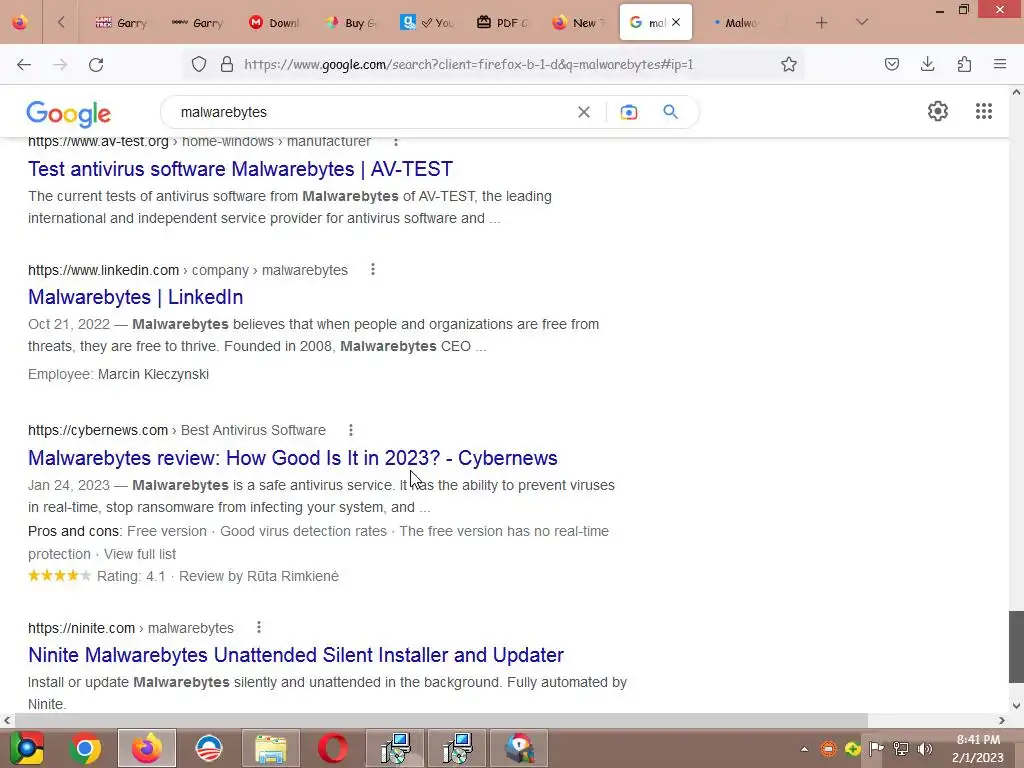
Task: Switch to the first Garry tab
Action: (121, 23)
